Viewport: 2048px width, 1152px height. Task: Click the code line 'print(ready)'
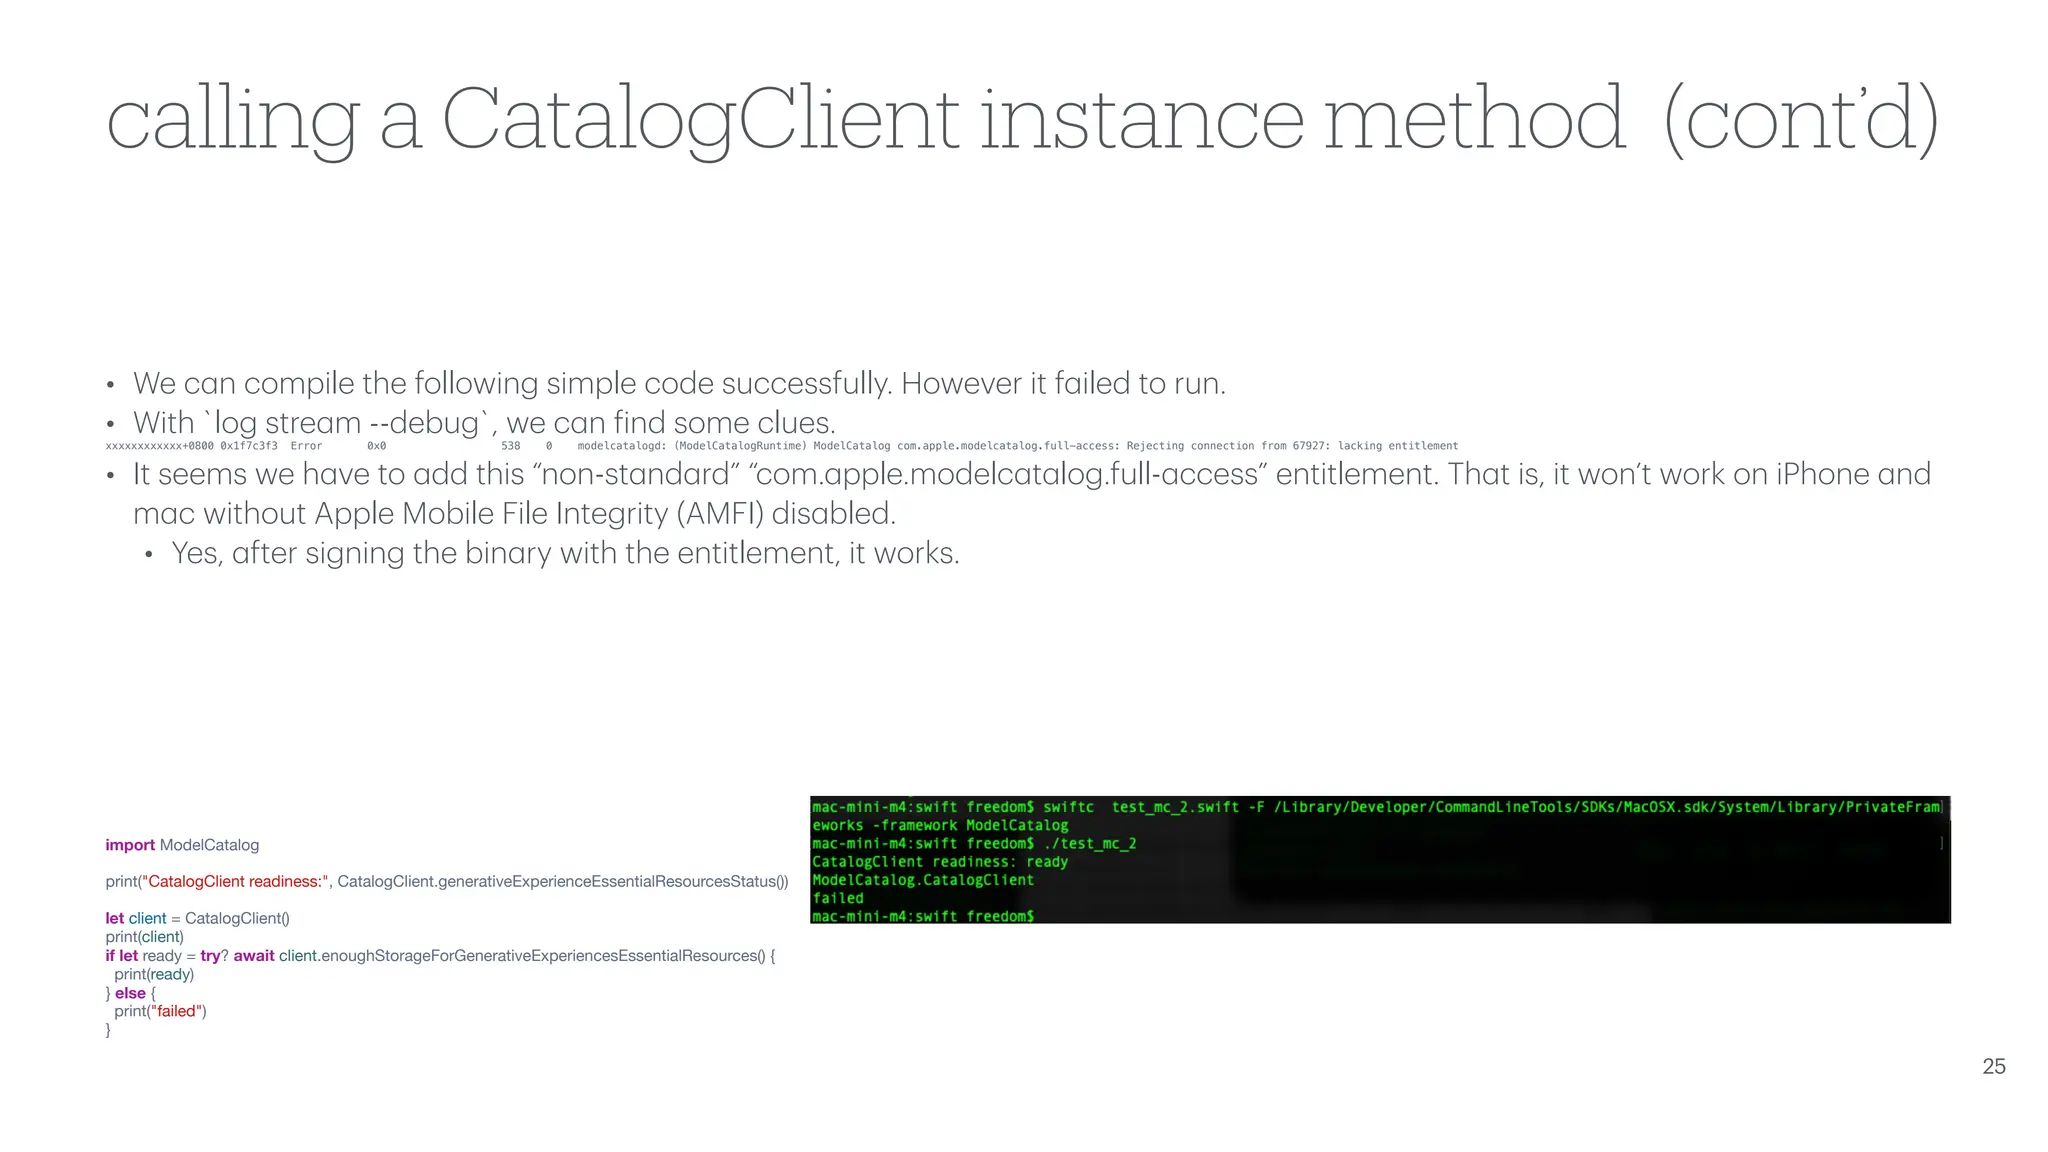[x=154, y=975]
